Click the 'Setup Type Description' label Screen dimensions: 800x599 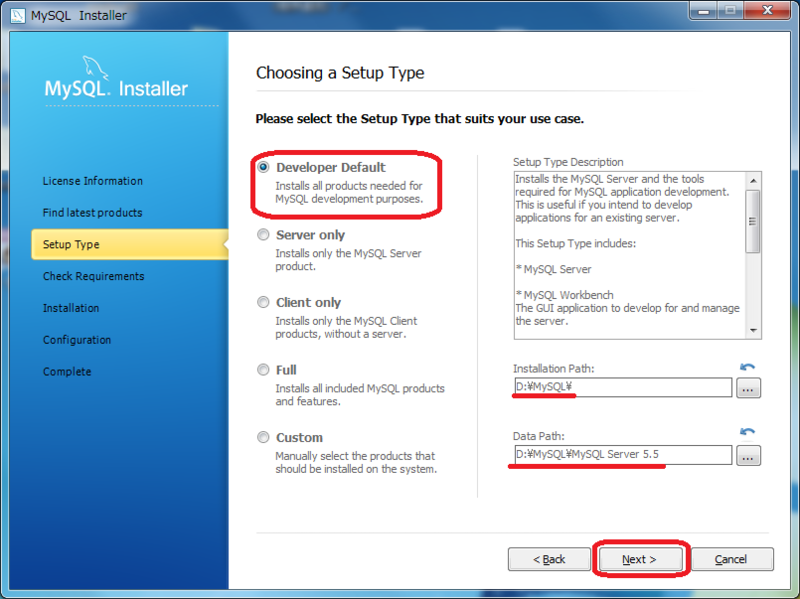pos(568,162)
